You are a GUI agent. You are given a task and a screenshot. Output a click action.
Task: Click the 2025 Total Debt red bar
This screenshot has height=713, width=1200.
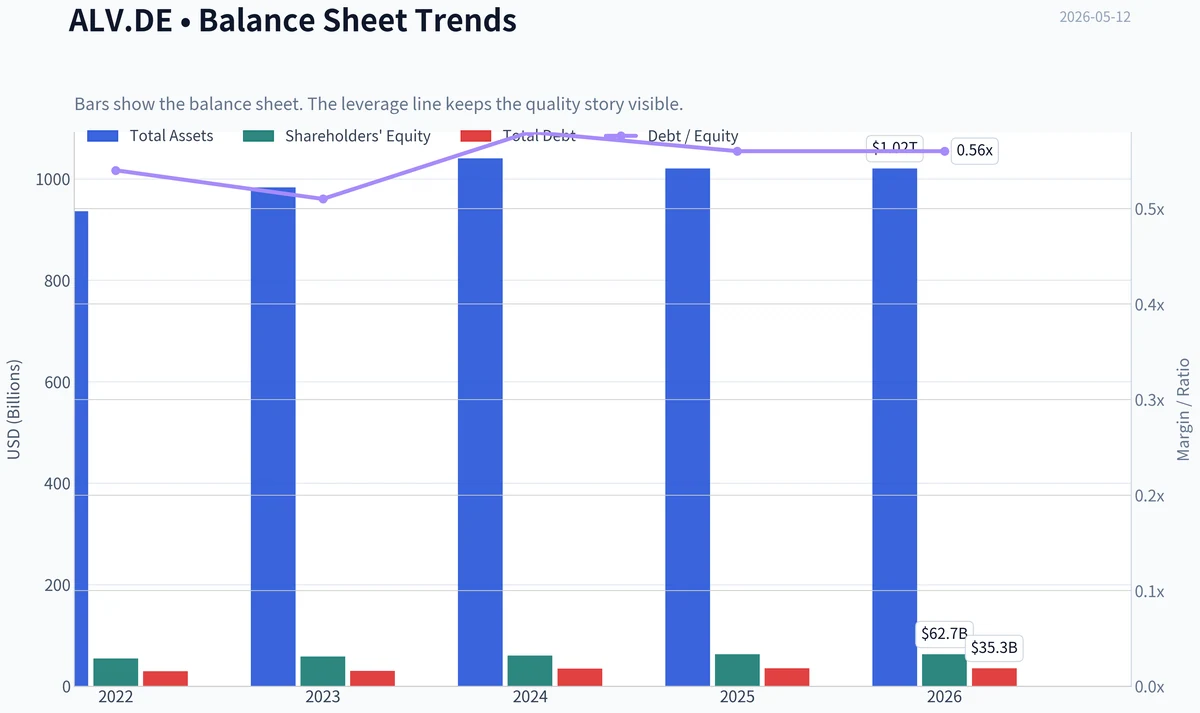tap(787, 677)
